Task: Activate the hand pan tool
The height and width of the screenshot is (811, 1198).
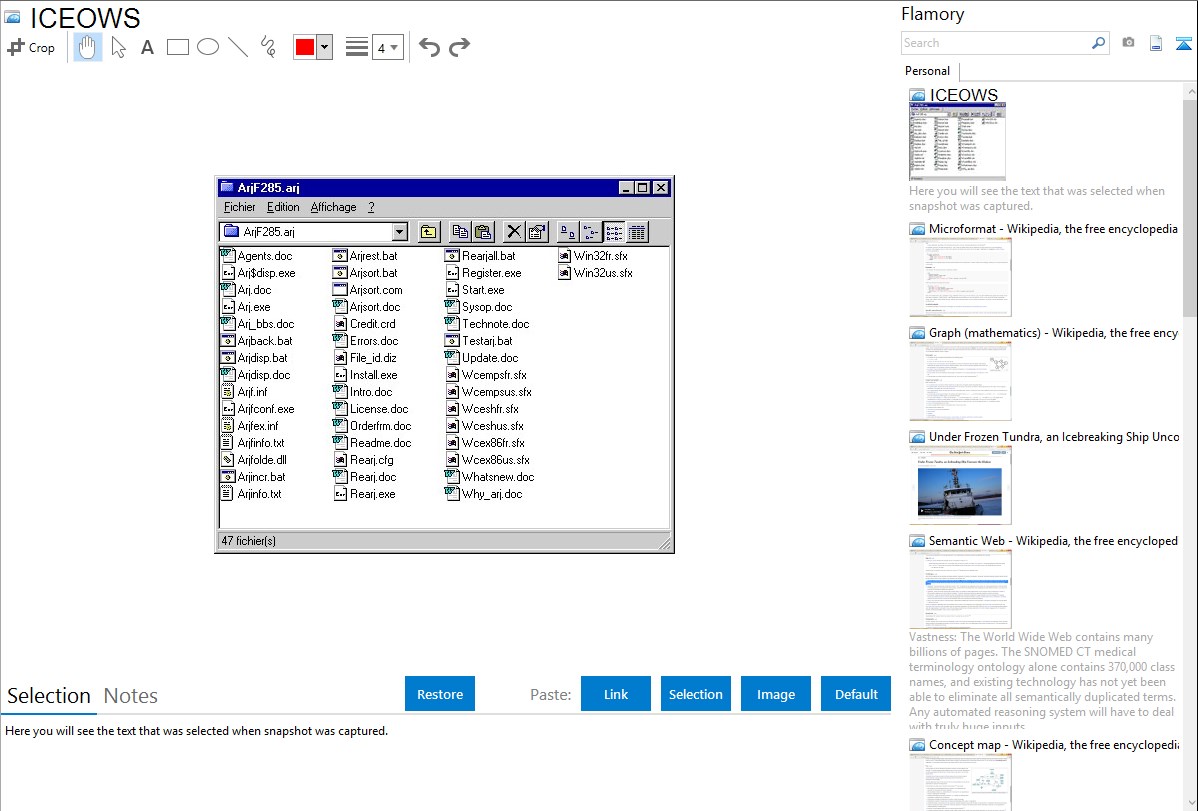Action: [x=87, y=47]
